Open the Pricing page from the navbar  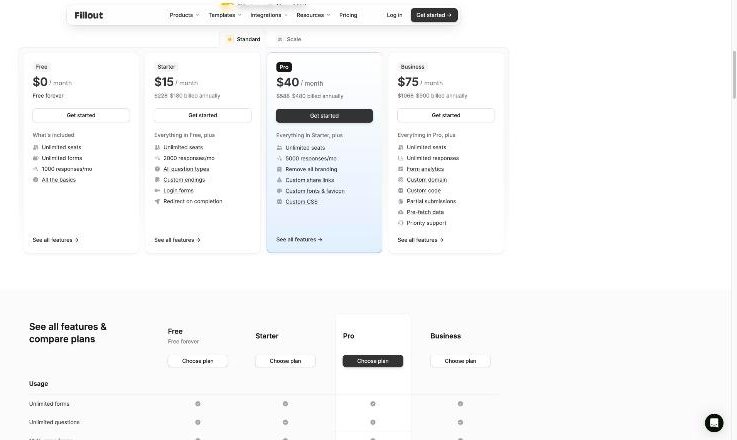[348, 15]
